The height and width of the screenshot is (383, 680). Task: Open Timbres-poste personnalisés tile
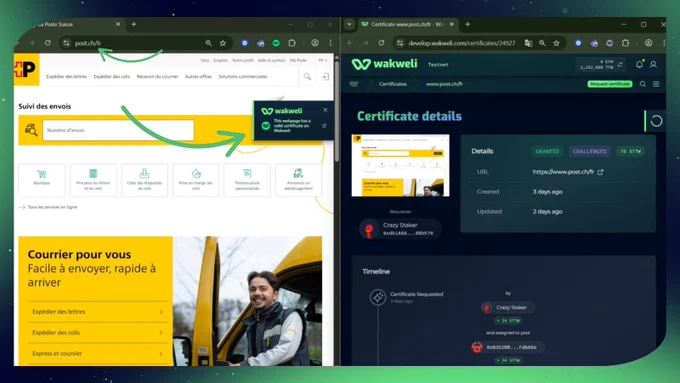(247, 180)
